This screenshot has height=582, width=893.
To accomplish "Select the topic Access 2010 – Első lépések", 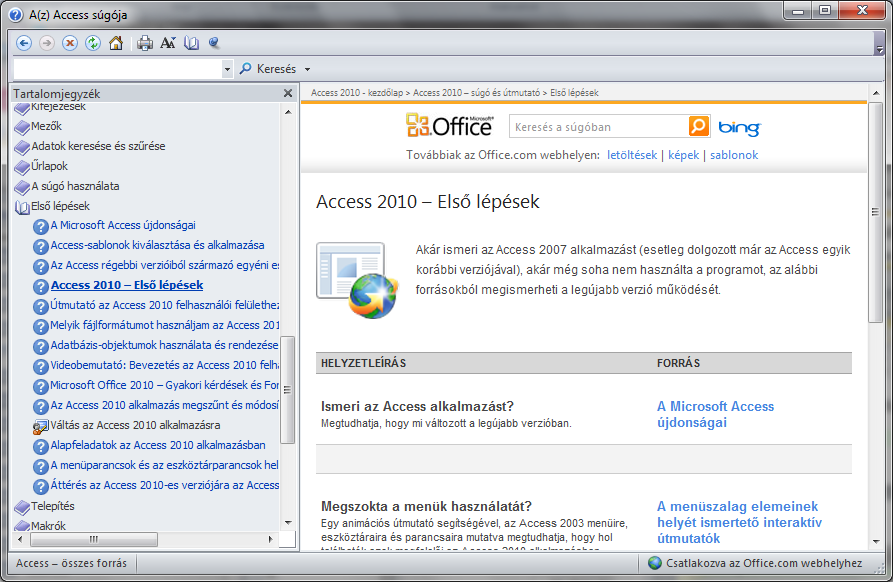I will point(127,285).
